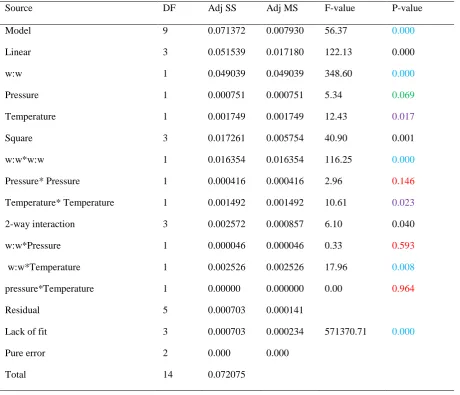The width and height of the screenshot is (460, 395).
Task: Click the "P-value" column header
Action: [x=407, y=8]
